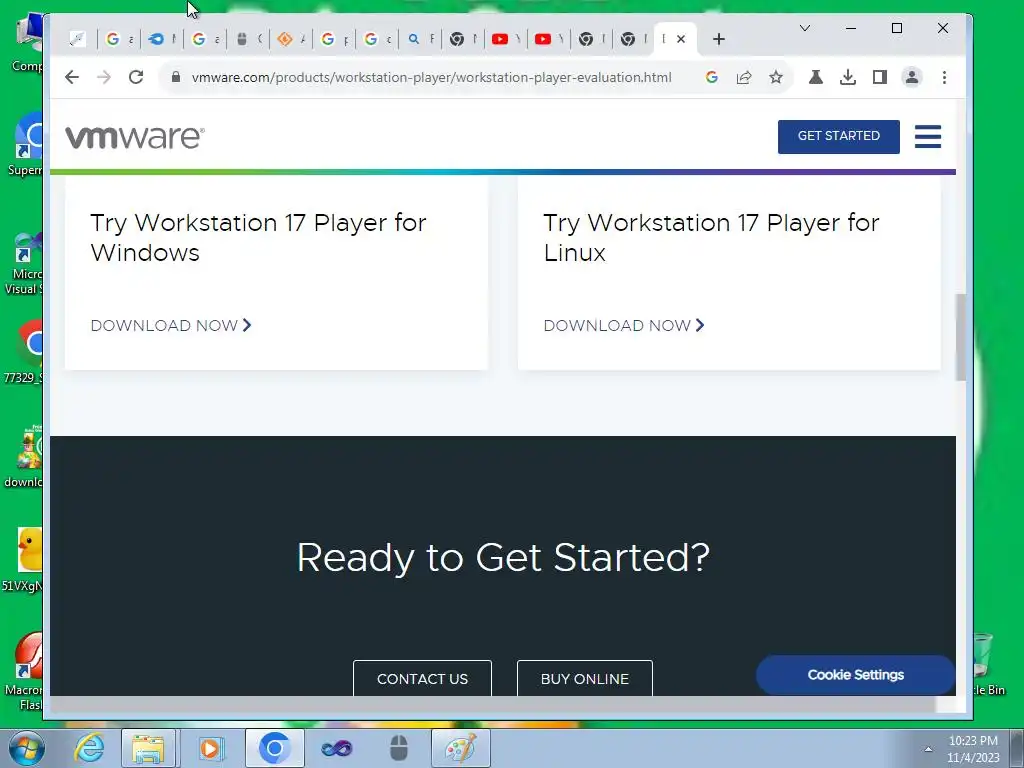The width and height of the screenshot is (1024, 768).
Task: Open the mouse app taskbar icon
Action: (x=399, y=748)
